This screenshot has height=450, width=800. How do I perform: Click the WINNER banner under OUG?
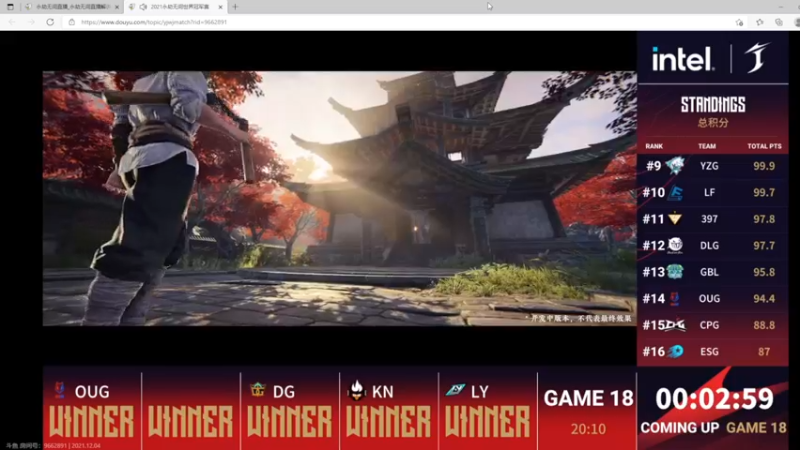pyautogui.click(x=92, y=421)
